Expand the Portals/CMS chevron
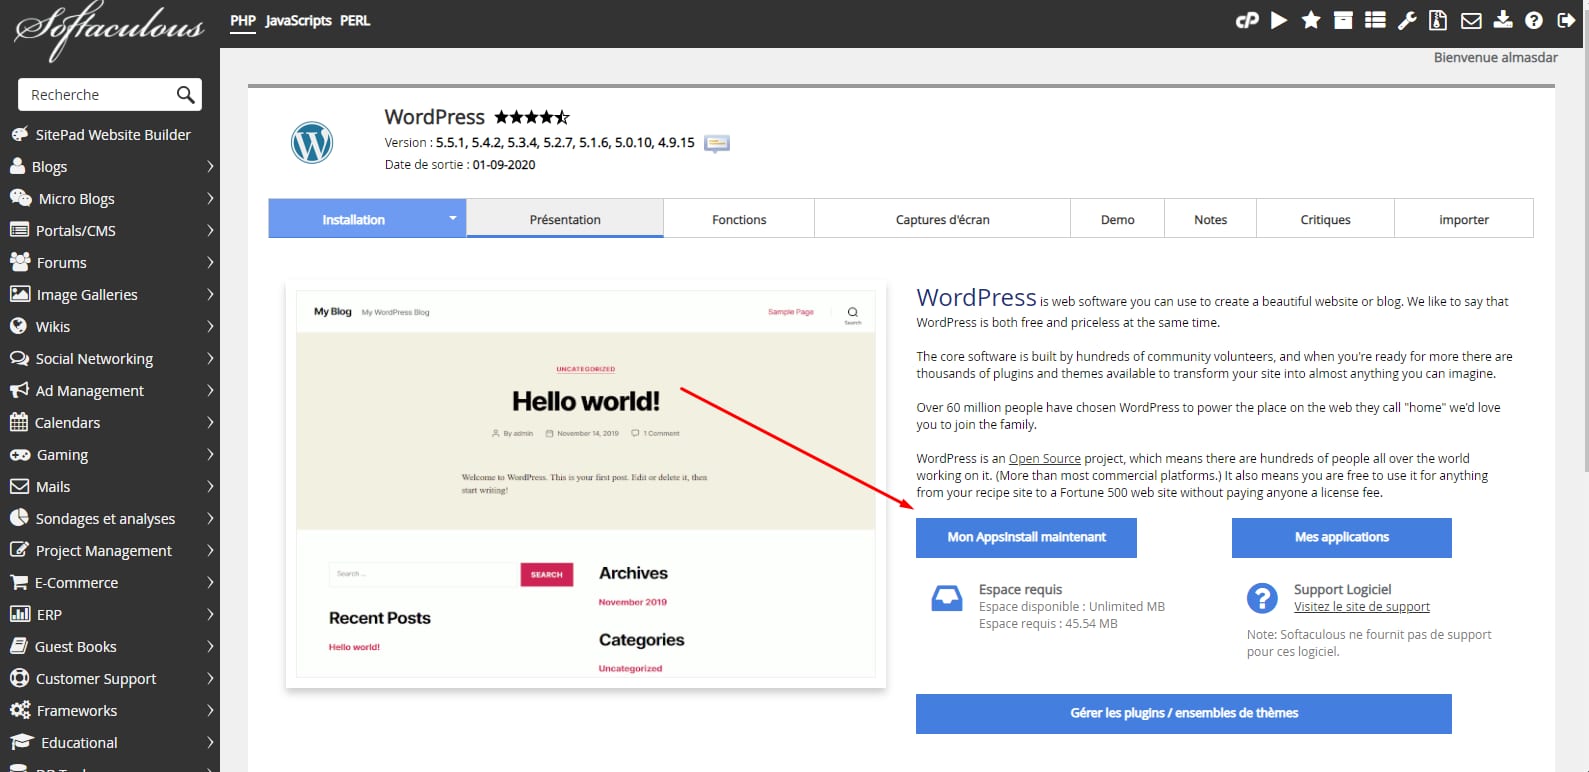1589x772 pixels. point(210,230)
